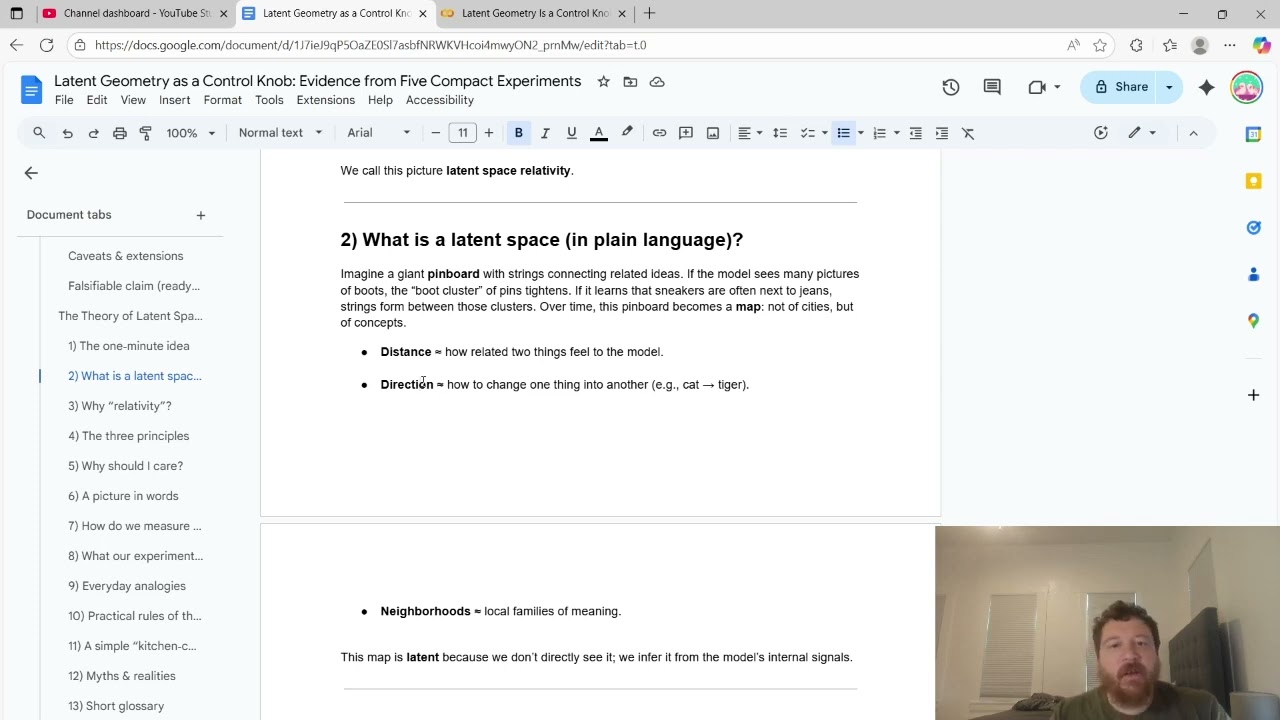Open the File menu

[x=64, y=100]
